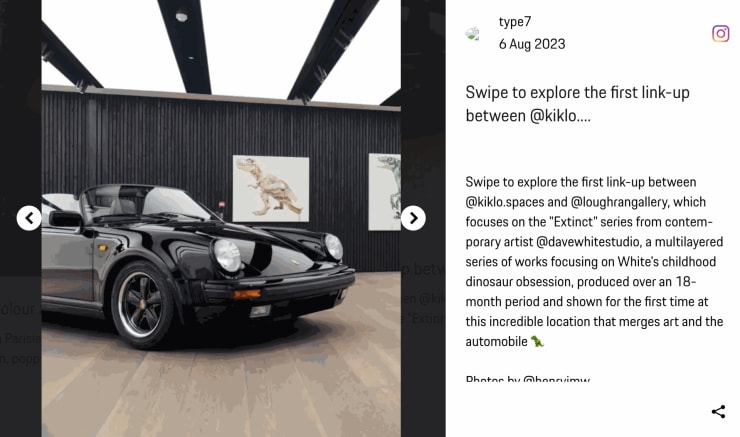The height and width of the screenshot is (437, 740).
Task: Click the 6 Aug 2023 date
Action: (x=532, y=44)
